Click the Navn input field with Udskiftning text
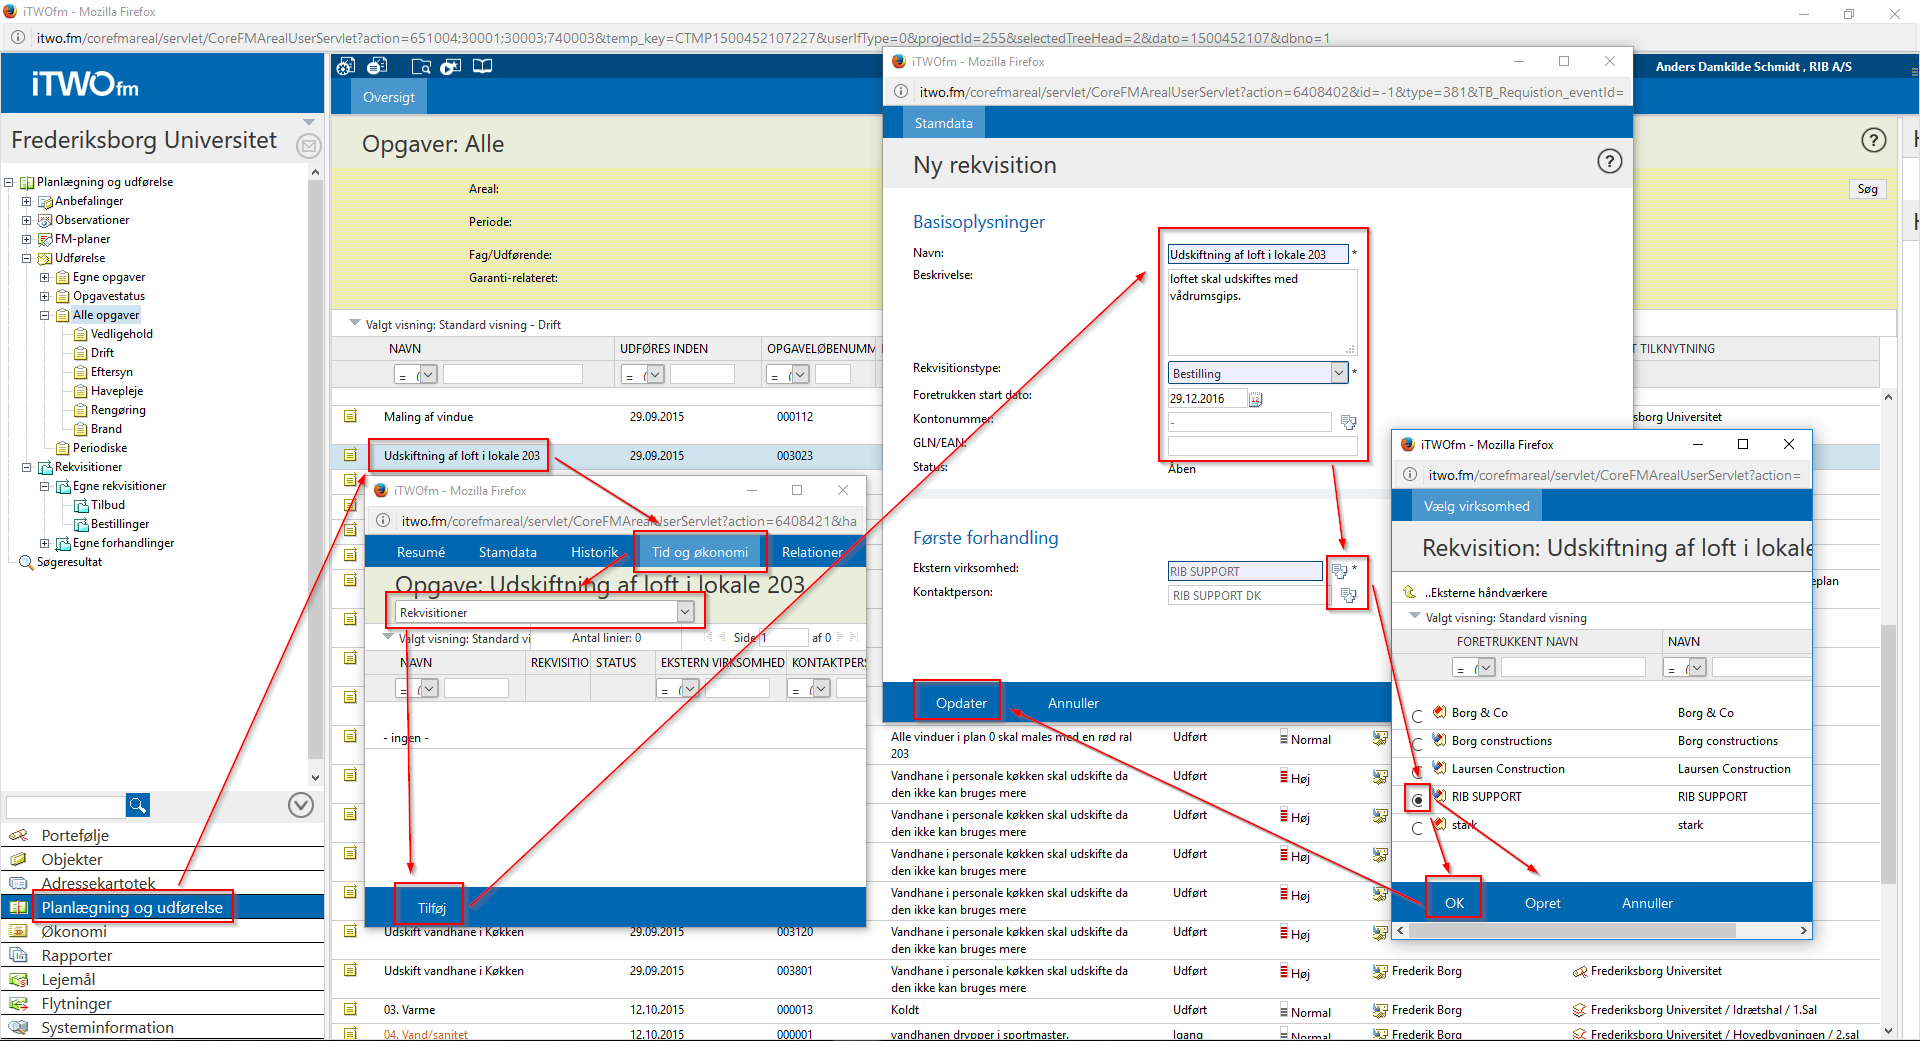The width and height of the screenshot is (1920, 1041). point(1258,254)
